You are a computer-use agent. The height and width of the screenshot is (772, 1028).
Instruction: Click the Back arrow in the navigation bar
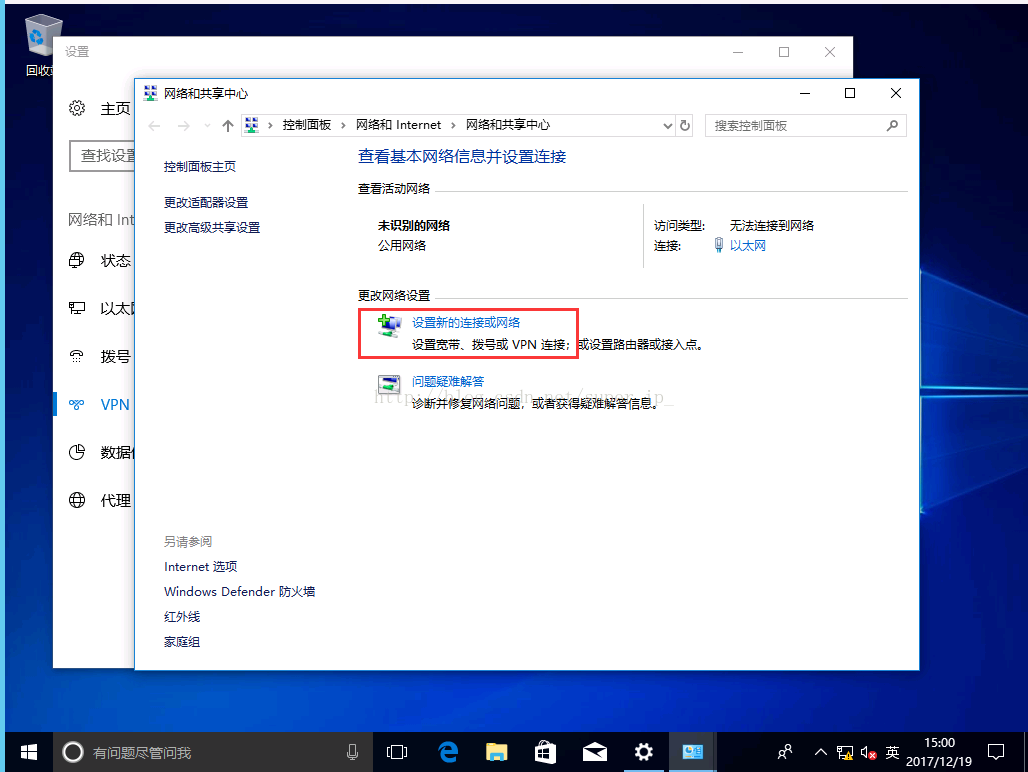[x=155, y=126]
